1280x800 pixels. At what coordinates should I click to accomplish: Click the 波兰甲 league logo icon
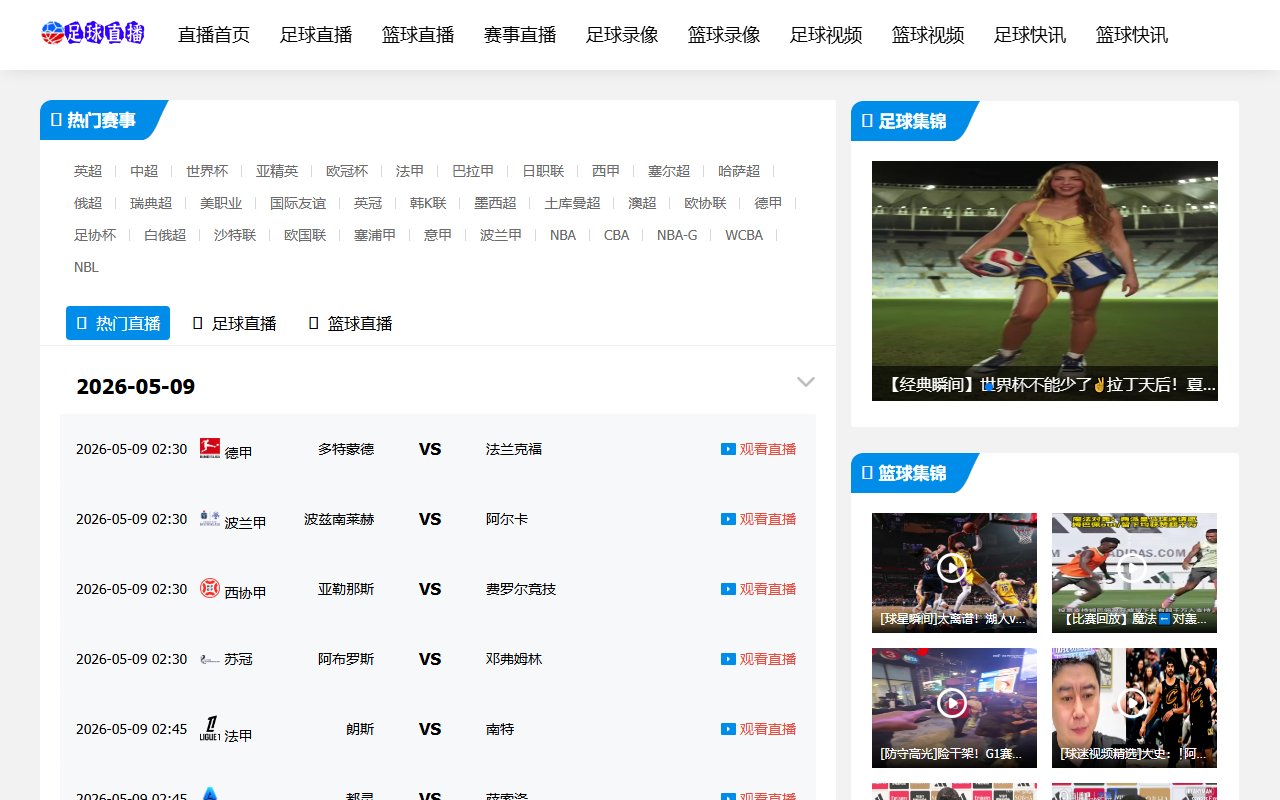[210, 518]
